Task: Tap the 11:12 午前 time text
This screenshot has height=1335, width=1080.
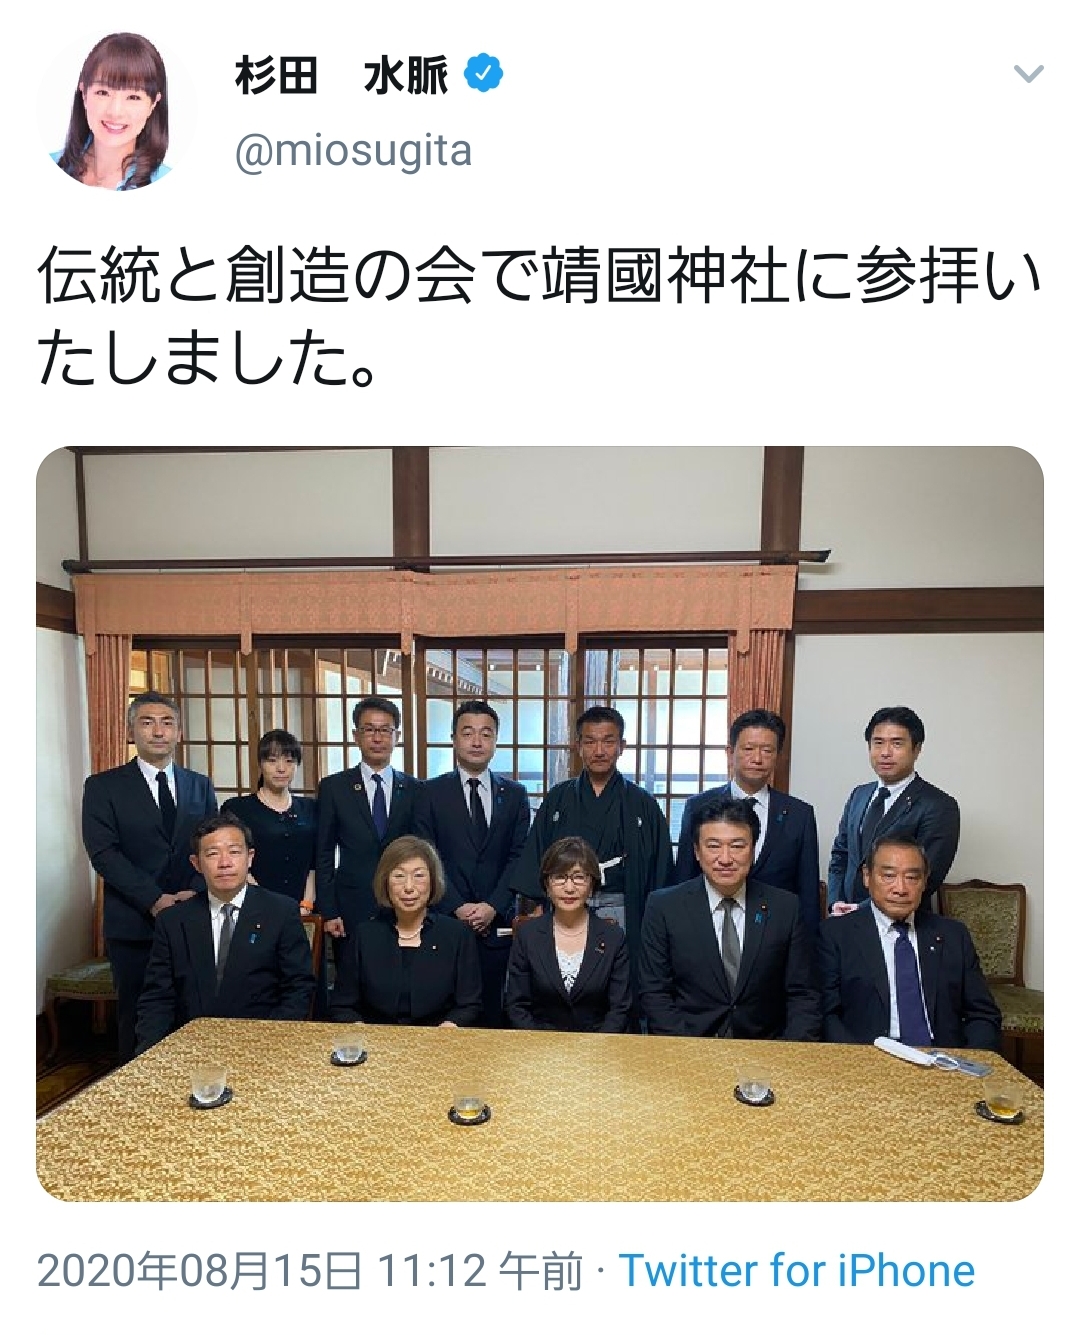Action: click(x=480, y=1271)
